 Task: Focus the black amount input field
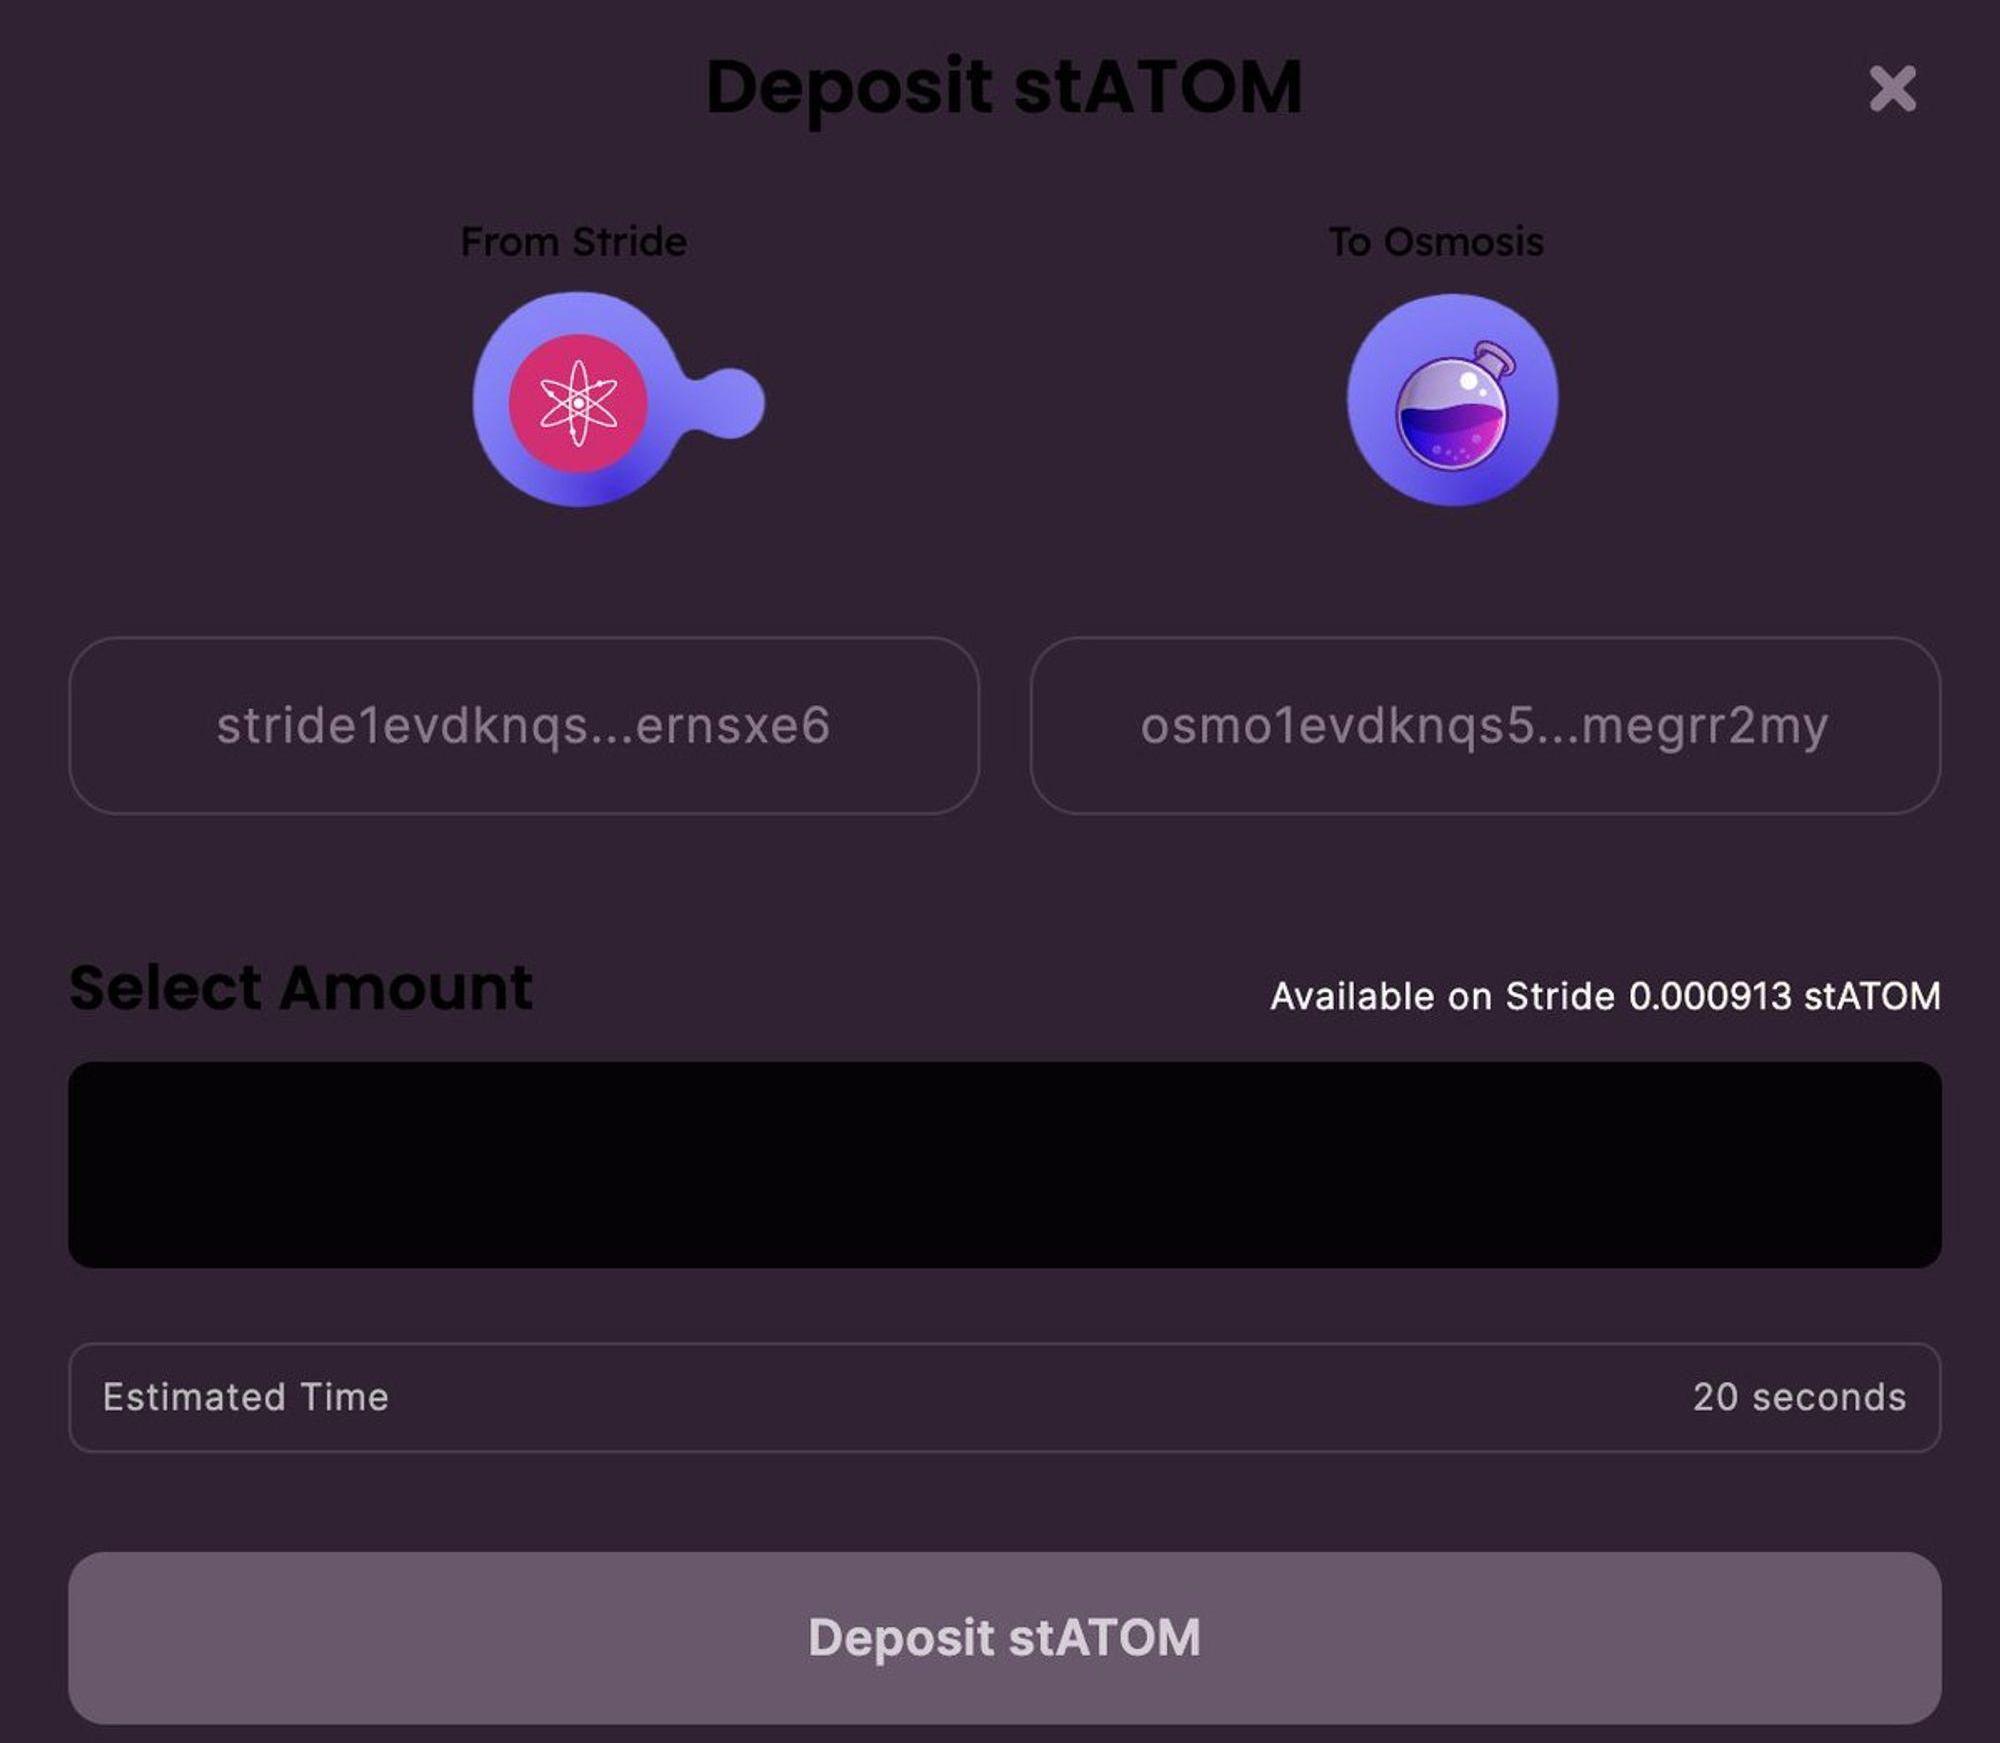[1004, 1165]
